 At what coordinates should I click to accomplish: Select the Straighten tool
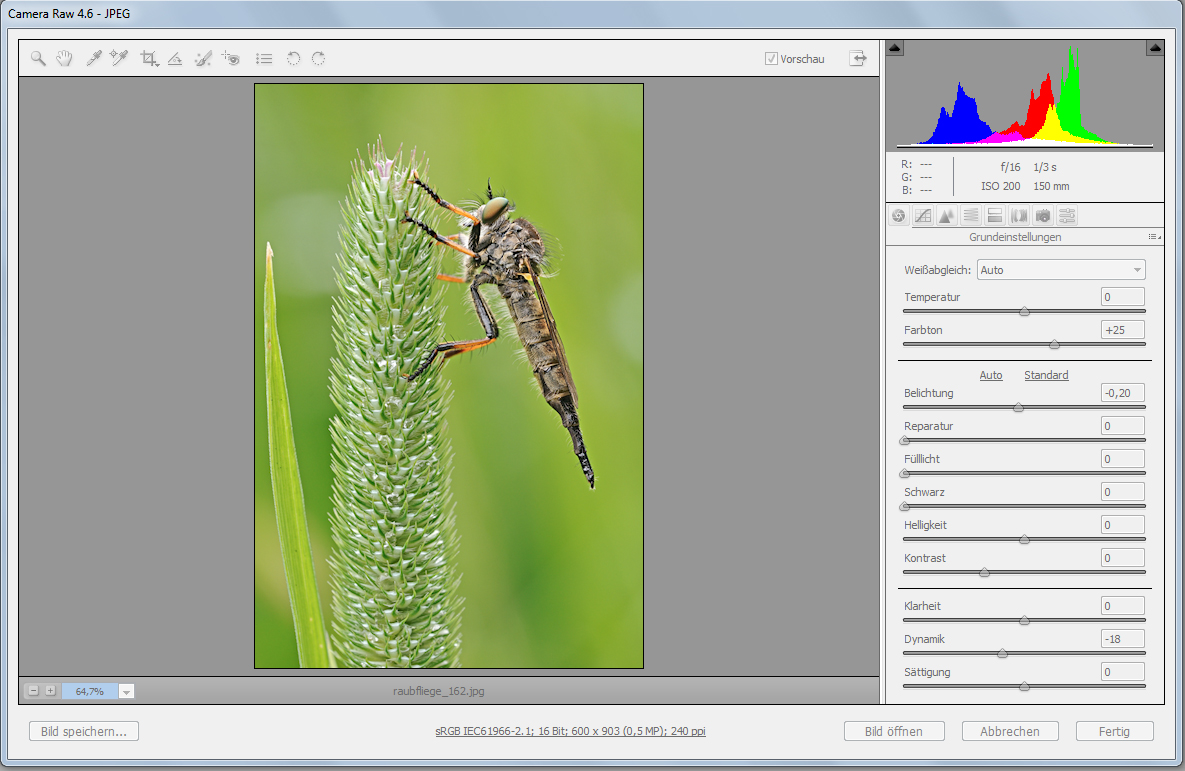175,58
